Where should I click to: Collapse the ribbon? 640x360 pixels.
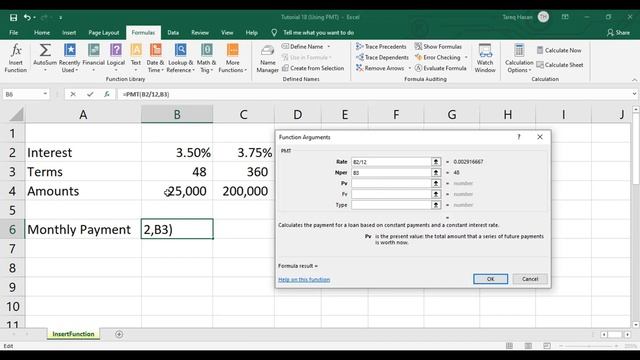(x=634, y=80)
